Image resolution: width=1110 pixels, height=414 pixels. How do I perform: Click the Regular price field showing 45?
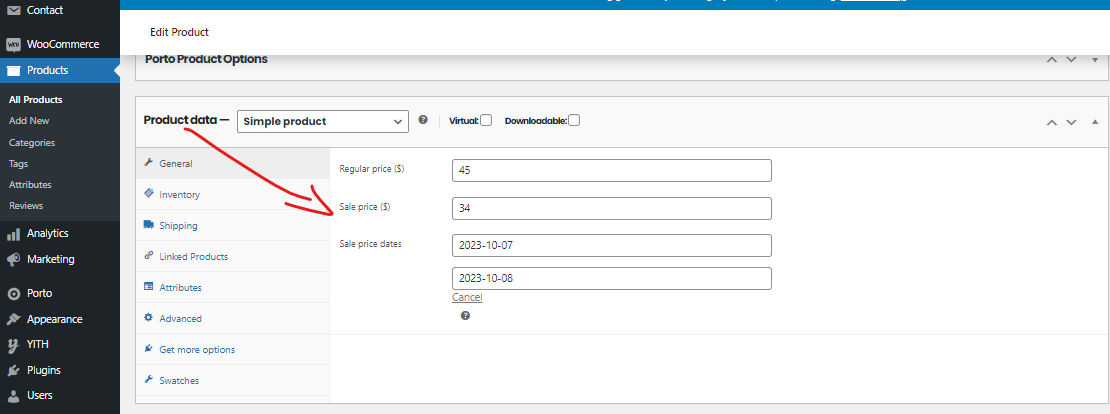(x=612, y=171)
